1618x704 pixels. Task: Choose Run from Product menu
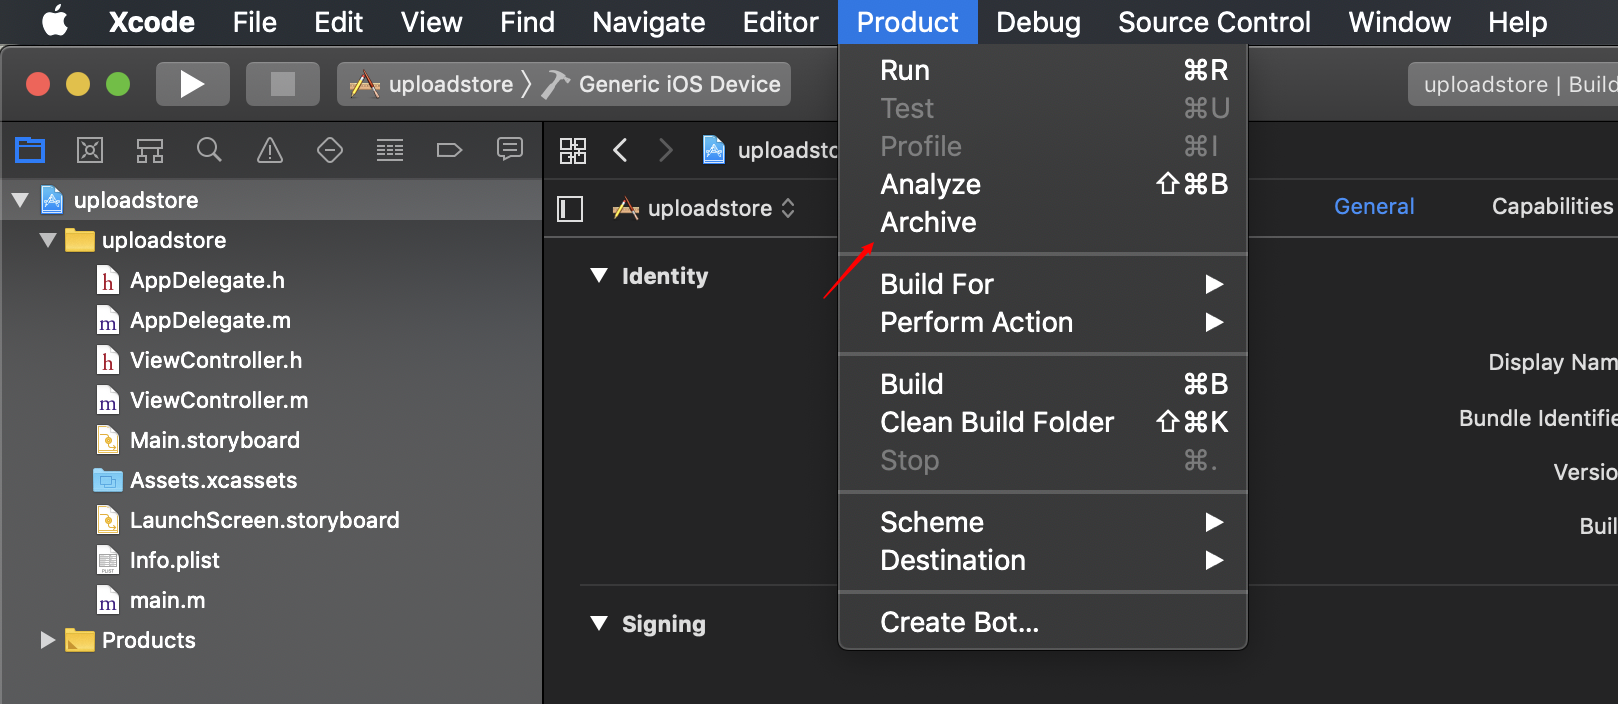click(x=1043, y=70)
